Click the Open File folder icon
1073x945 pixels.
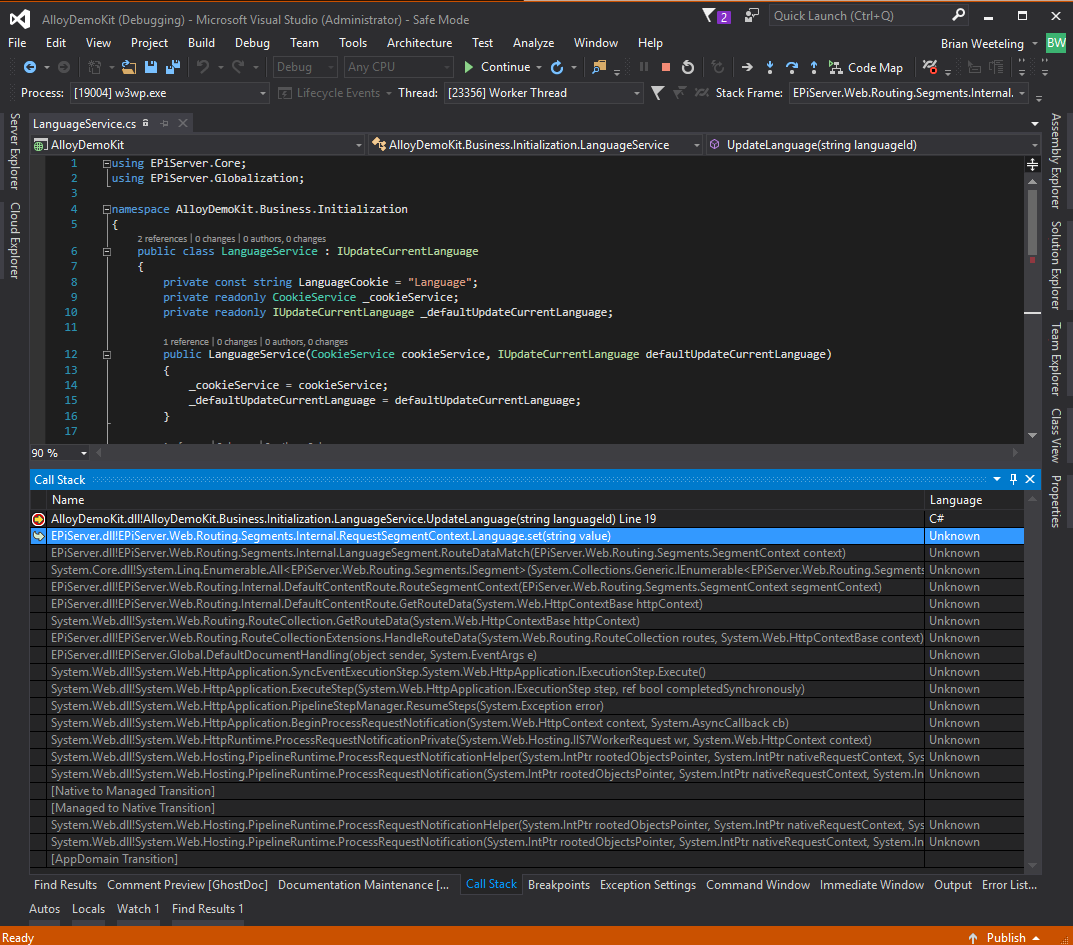129,67
